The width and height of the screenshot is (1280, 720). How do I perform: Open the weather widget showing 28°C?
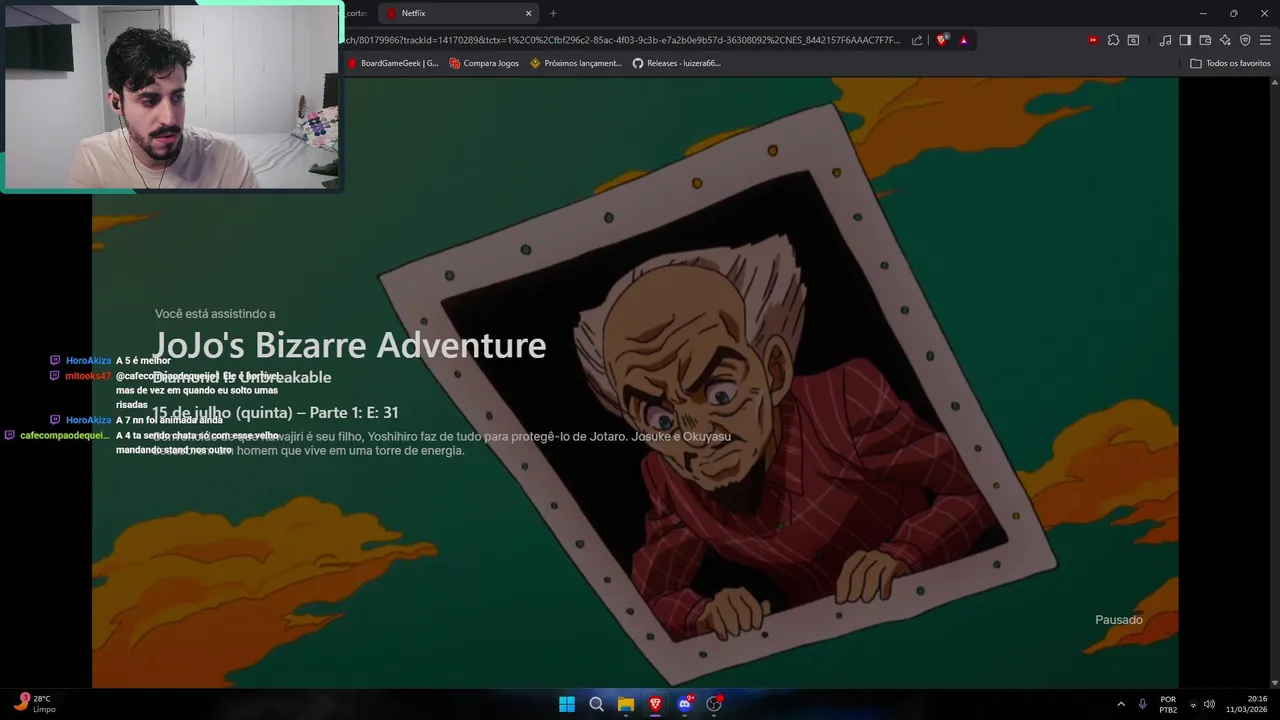[35, 703]
